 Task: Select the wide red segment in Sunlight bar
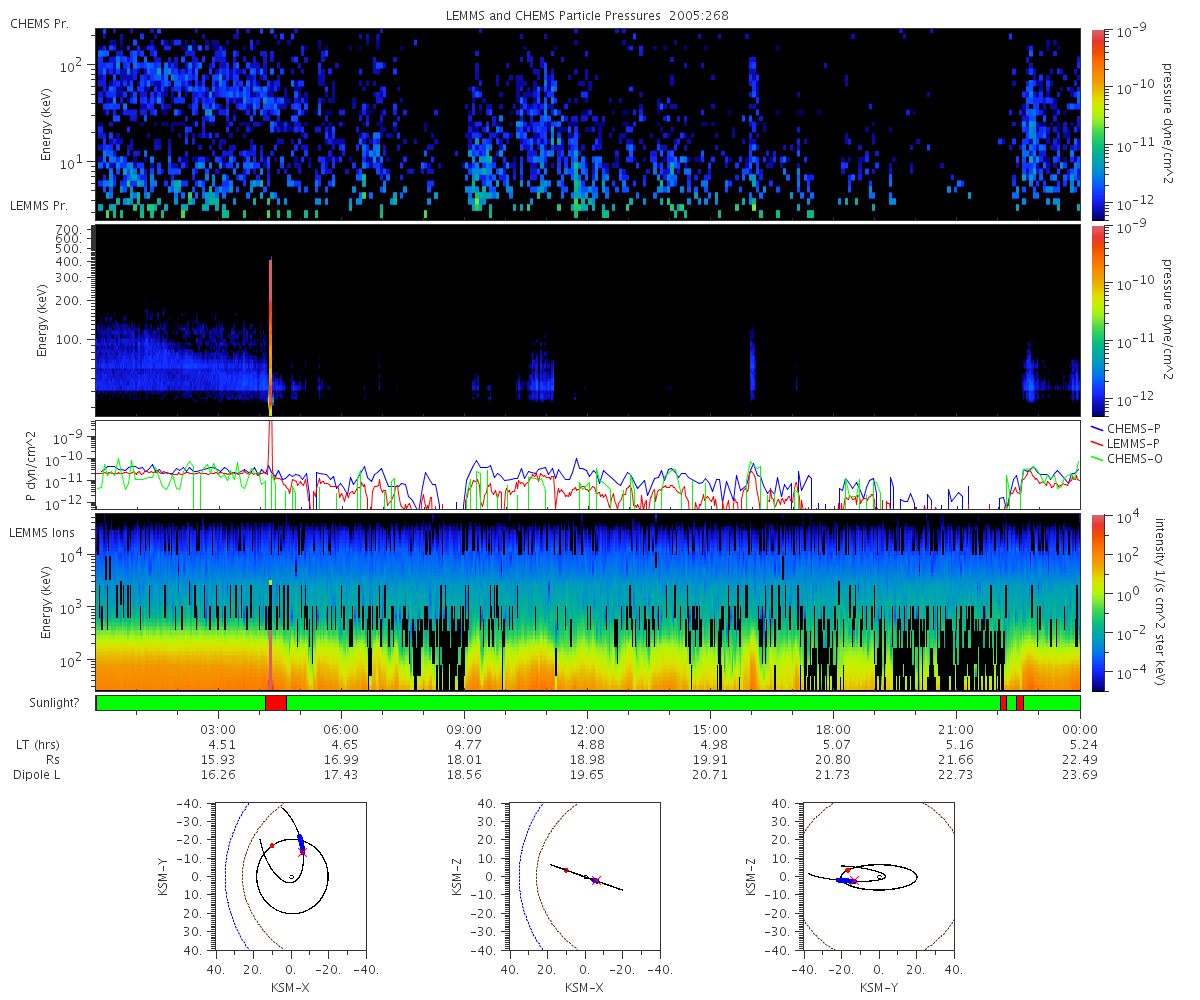[276, 703]
